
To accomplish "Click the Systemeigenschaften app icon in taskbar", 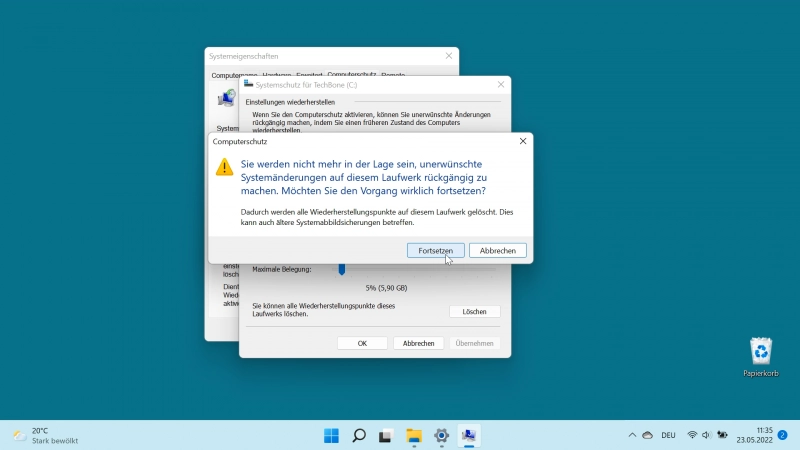I will [x=469, y=435].
